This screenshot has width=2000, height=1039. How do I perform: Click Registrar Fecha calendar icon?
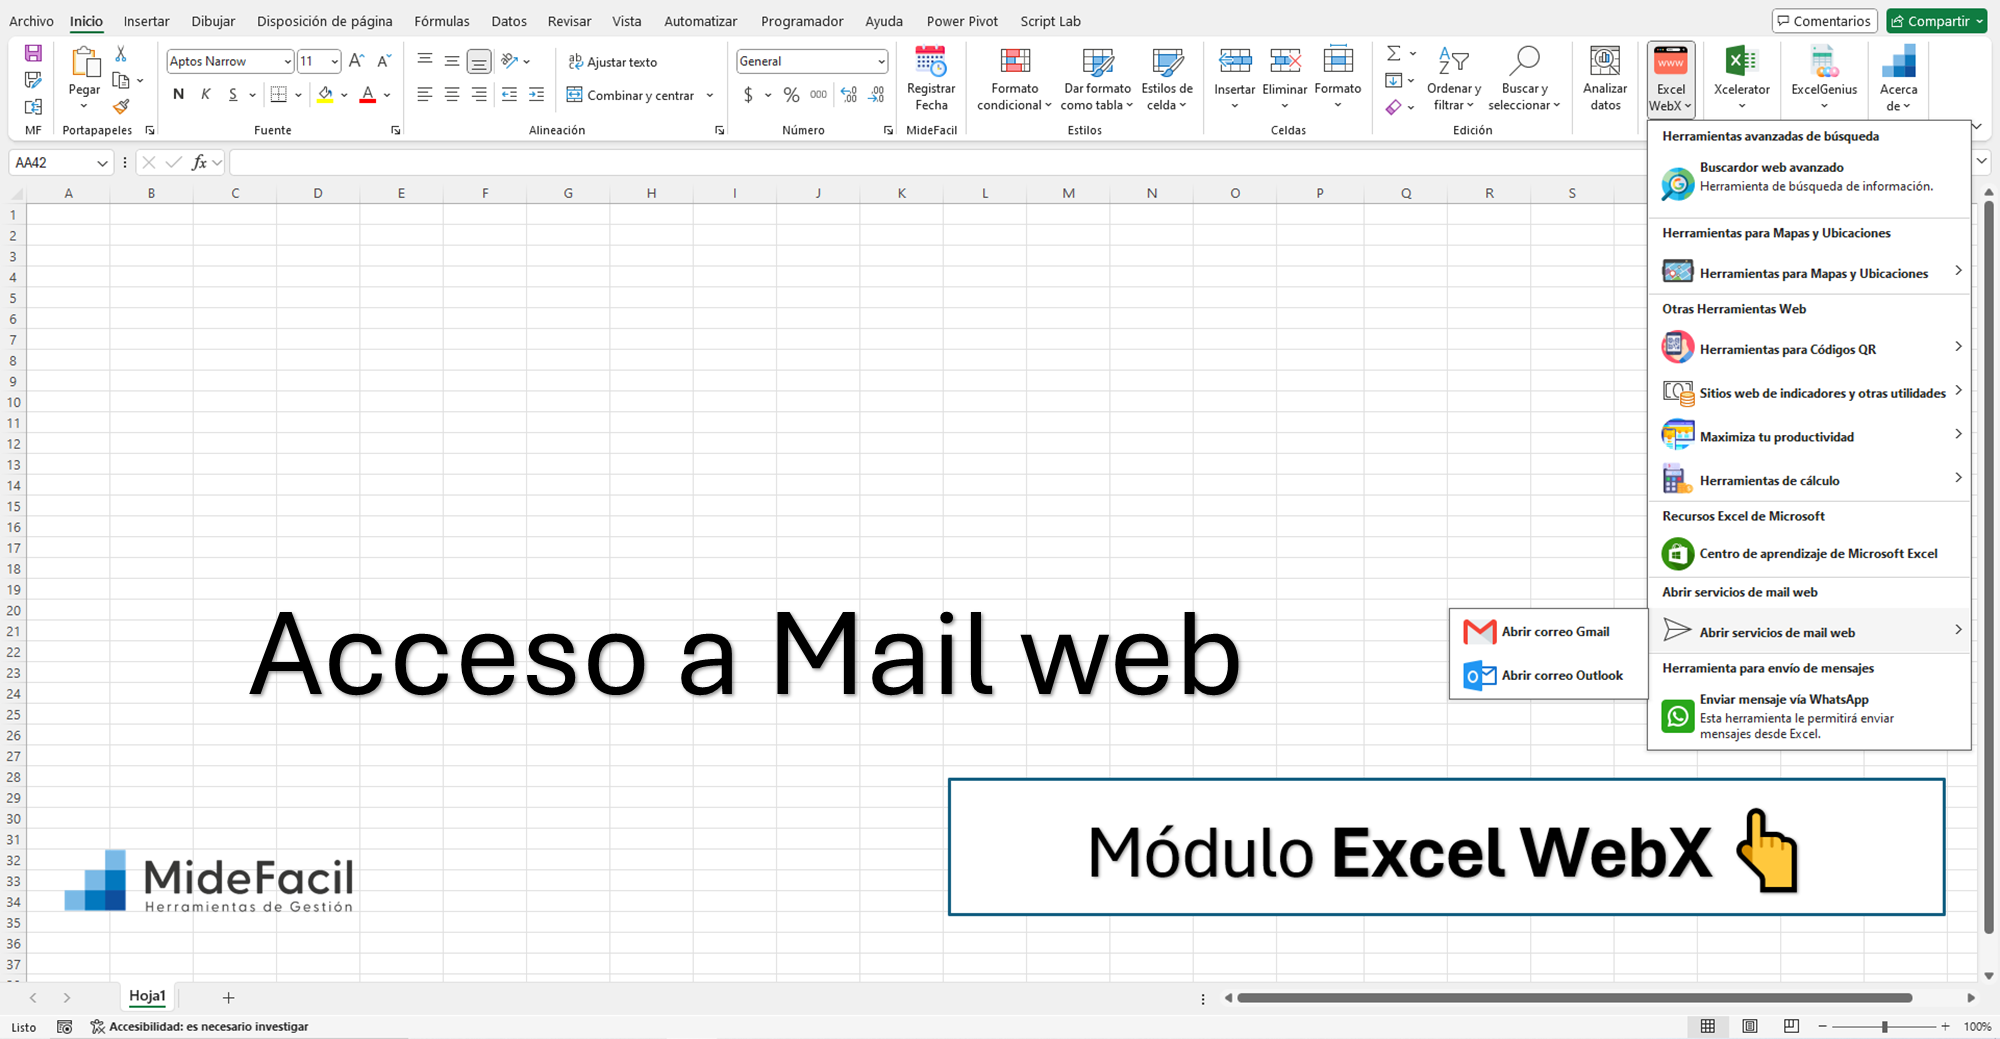[x=931, y=62]
